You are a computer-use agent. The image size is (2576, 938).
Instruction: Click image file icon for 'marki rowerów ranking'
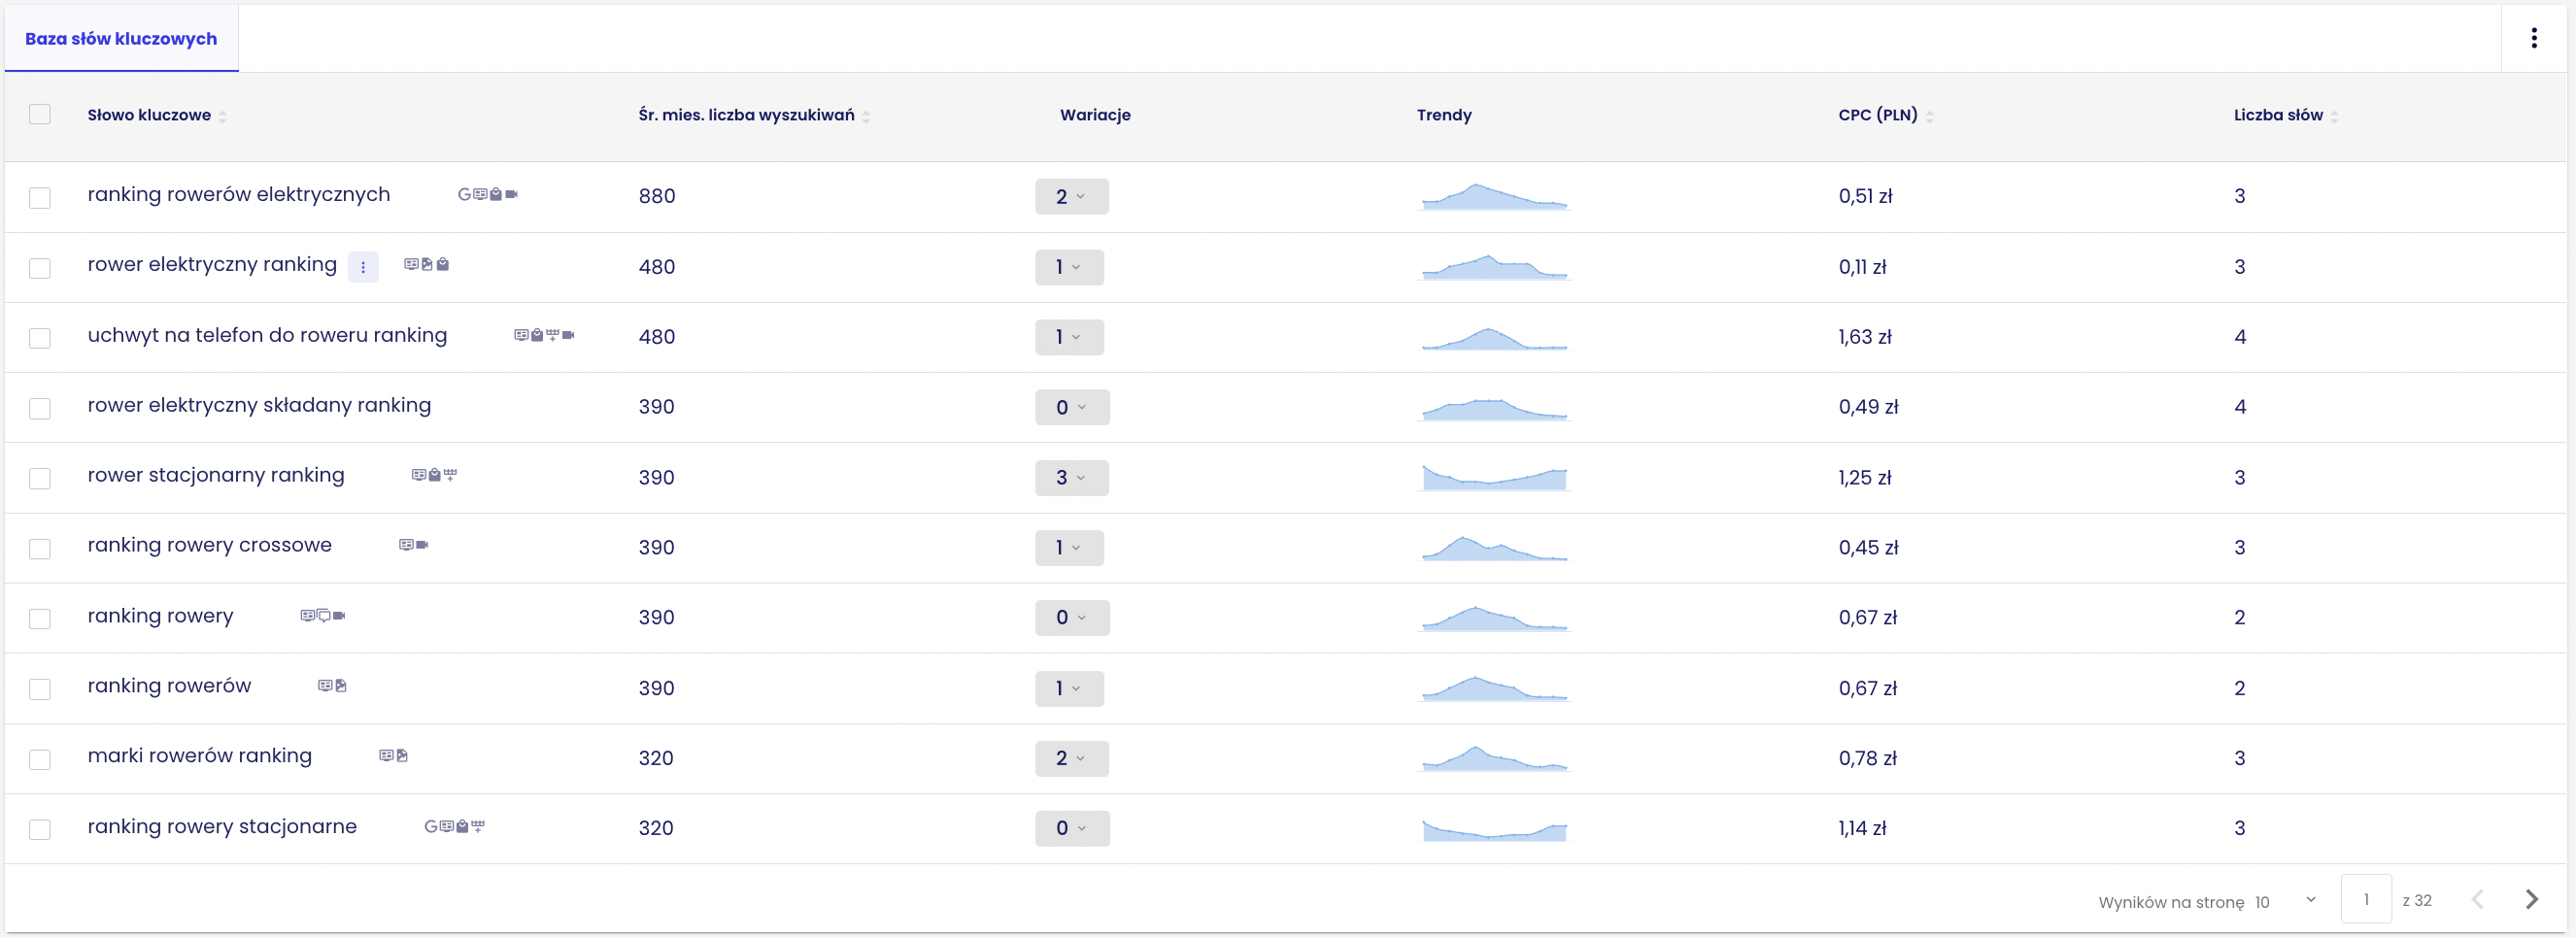tap(402, 756)
